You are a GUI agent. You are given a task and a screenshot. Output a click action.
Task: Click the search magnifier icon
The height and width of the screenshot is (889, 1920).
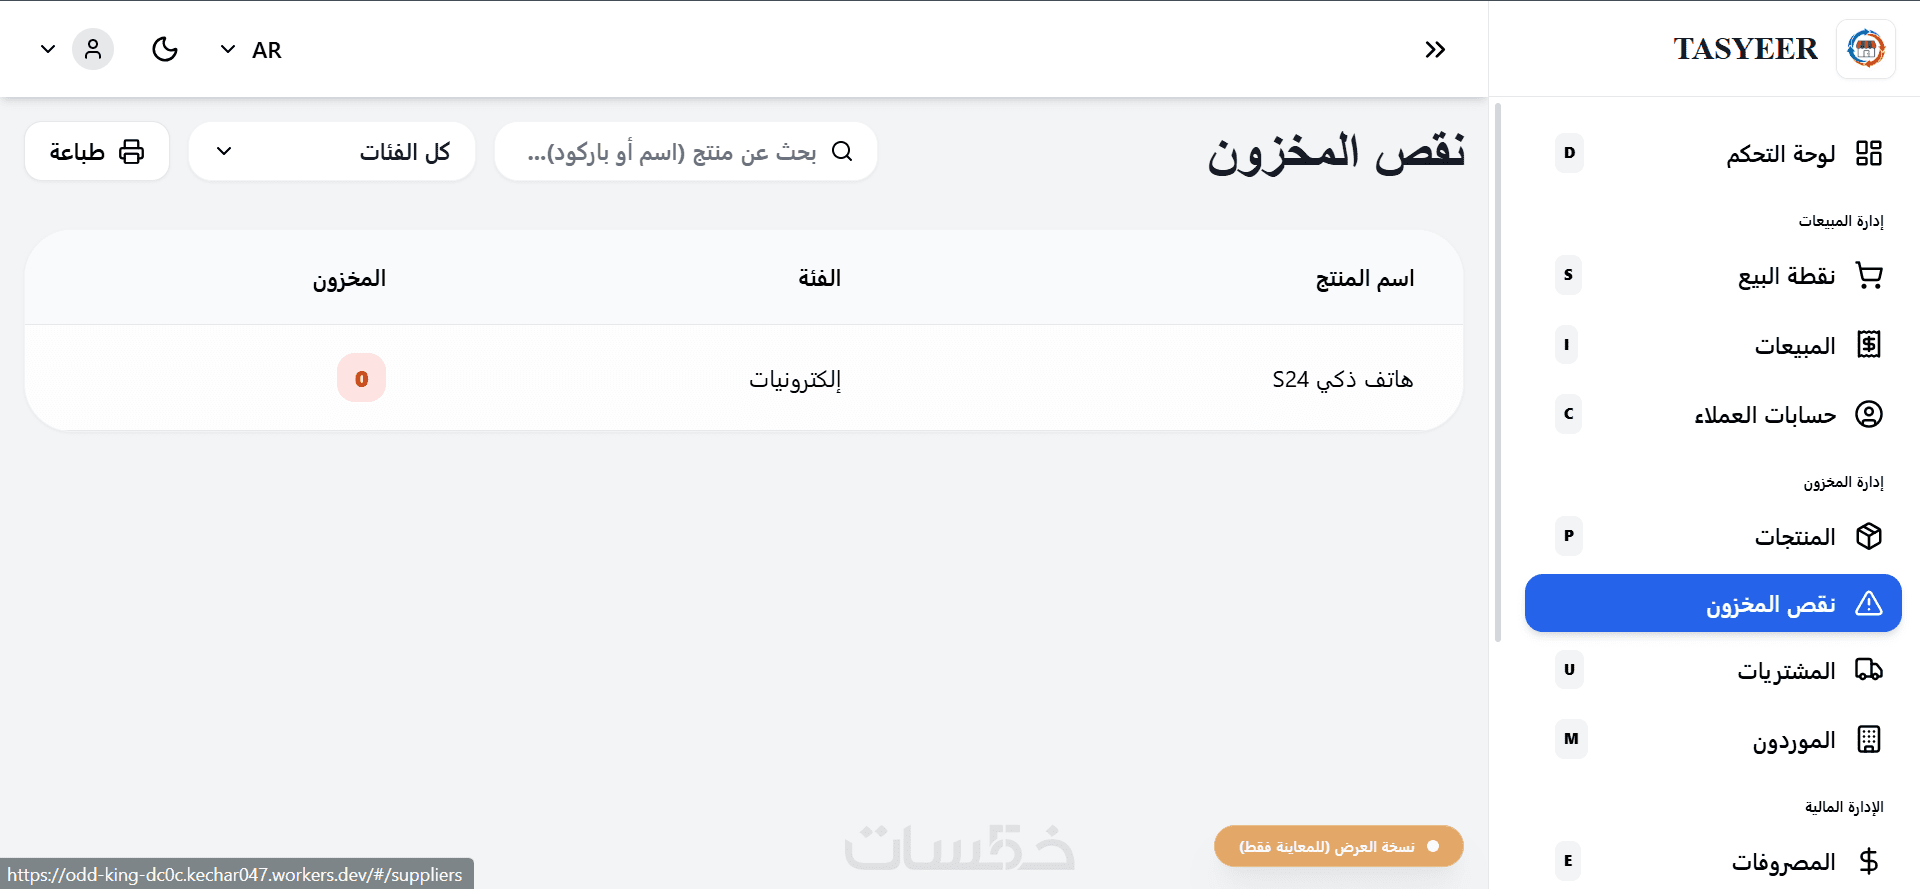[x=842, y=151]
